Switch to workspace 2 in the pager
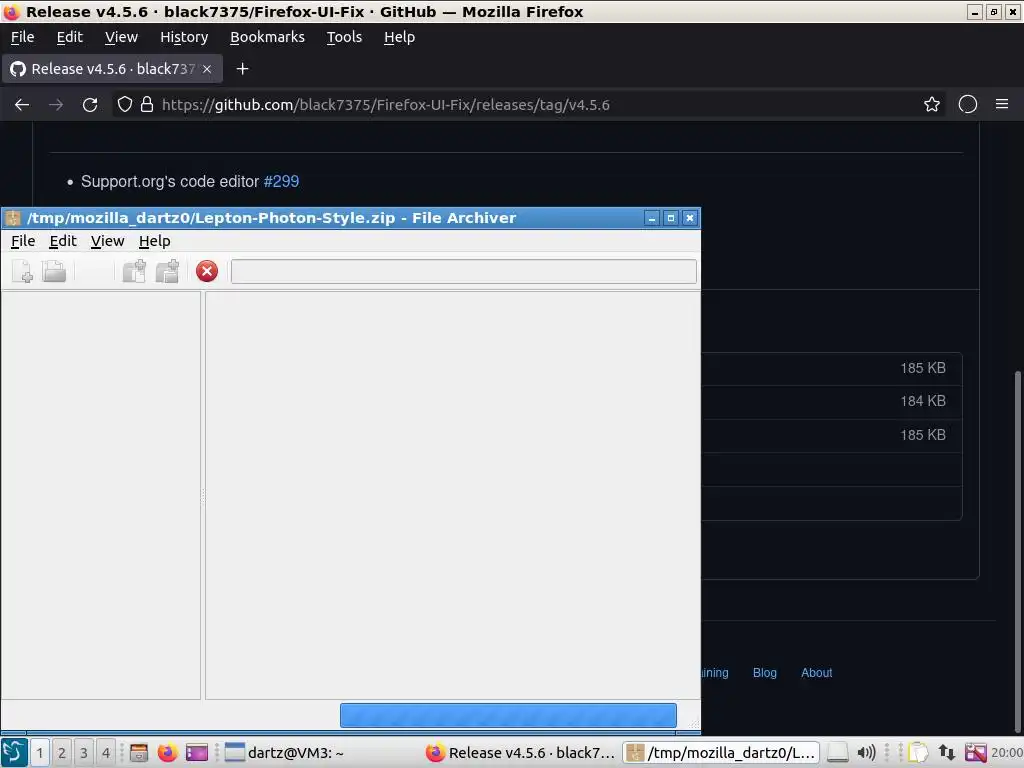The height and width of the screenshot is (768, 1024). click(61, 753)
